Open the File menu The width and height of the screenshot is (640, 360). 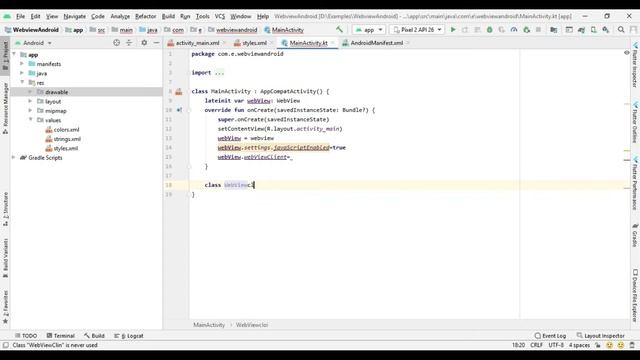point(20,16)
